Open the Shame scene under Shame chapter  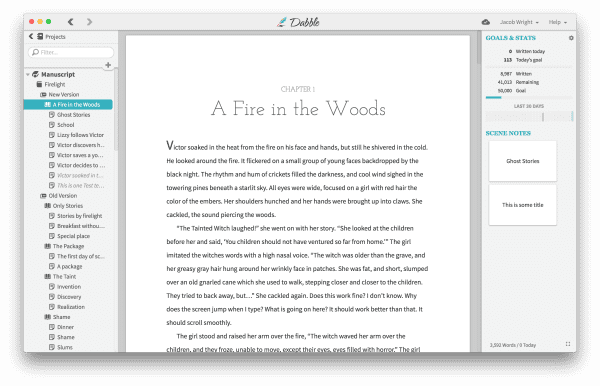tap(66, 337)
